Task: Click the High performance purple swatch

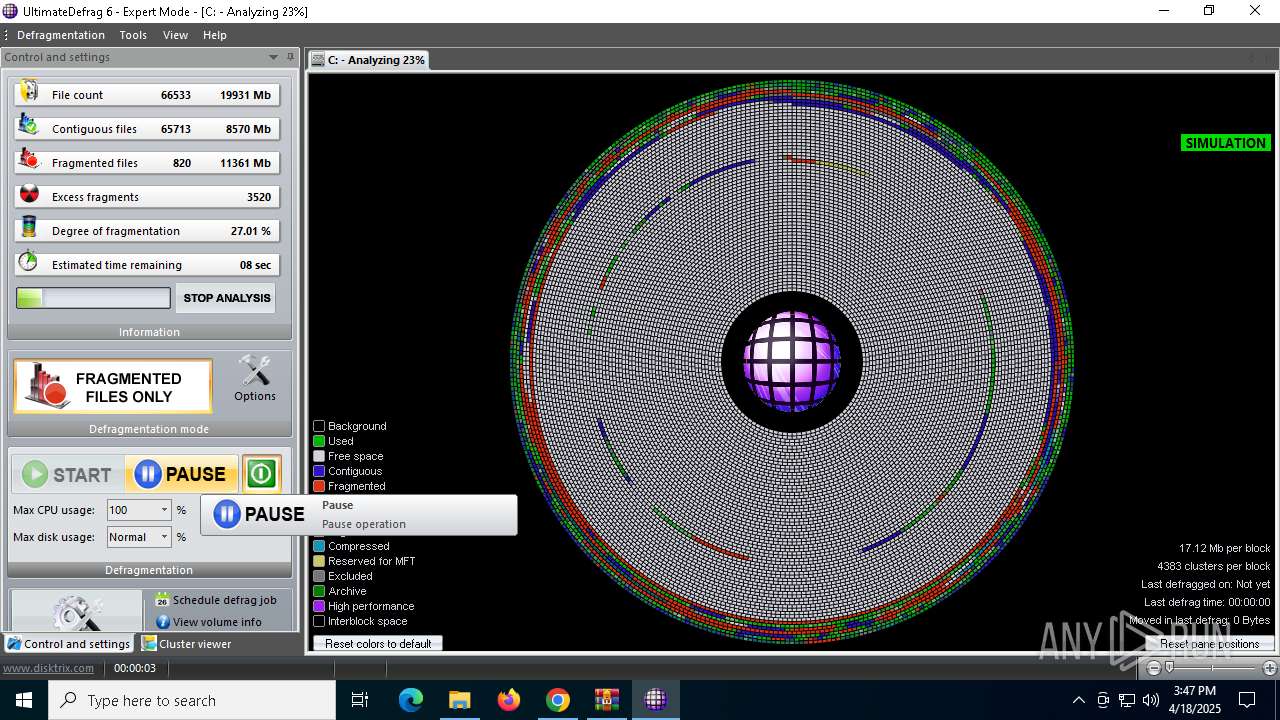Action: click(x=319, y=606)
